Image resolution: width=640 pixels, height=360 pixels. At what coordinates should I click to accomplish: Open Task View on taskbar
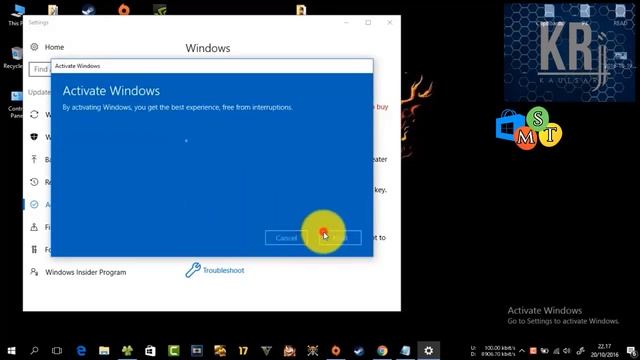click(x=57, y=351)
